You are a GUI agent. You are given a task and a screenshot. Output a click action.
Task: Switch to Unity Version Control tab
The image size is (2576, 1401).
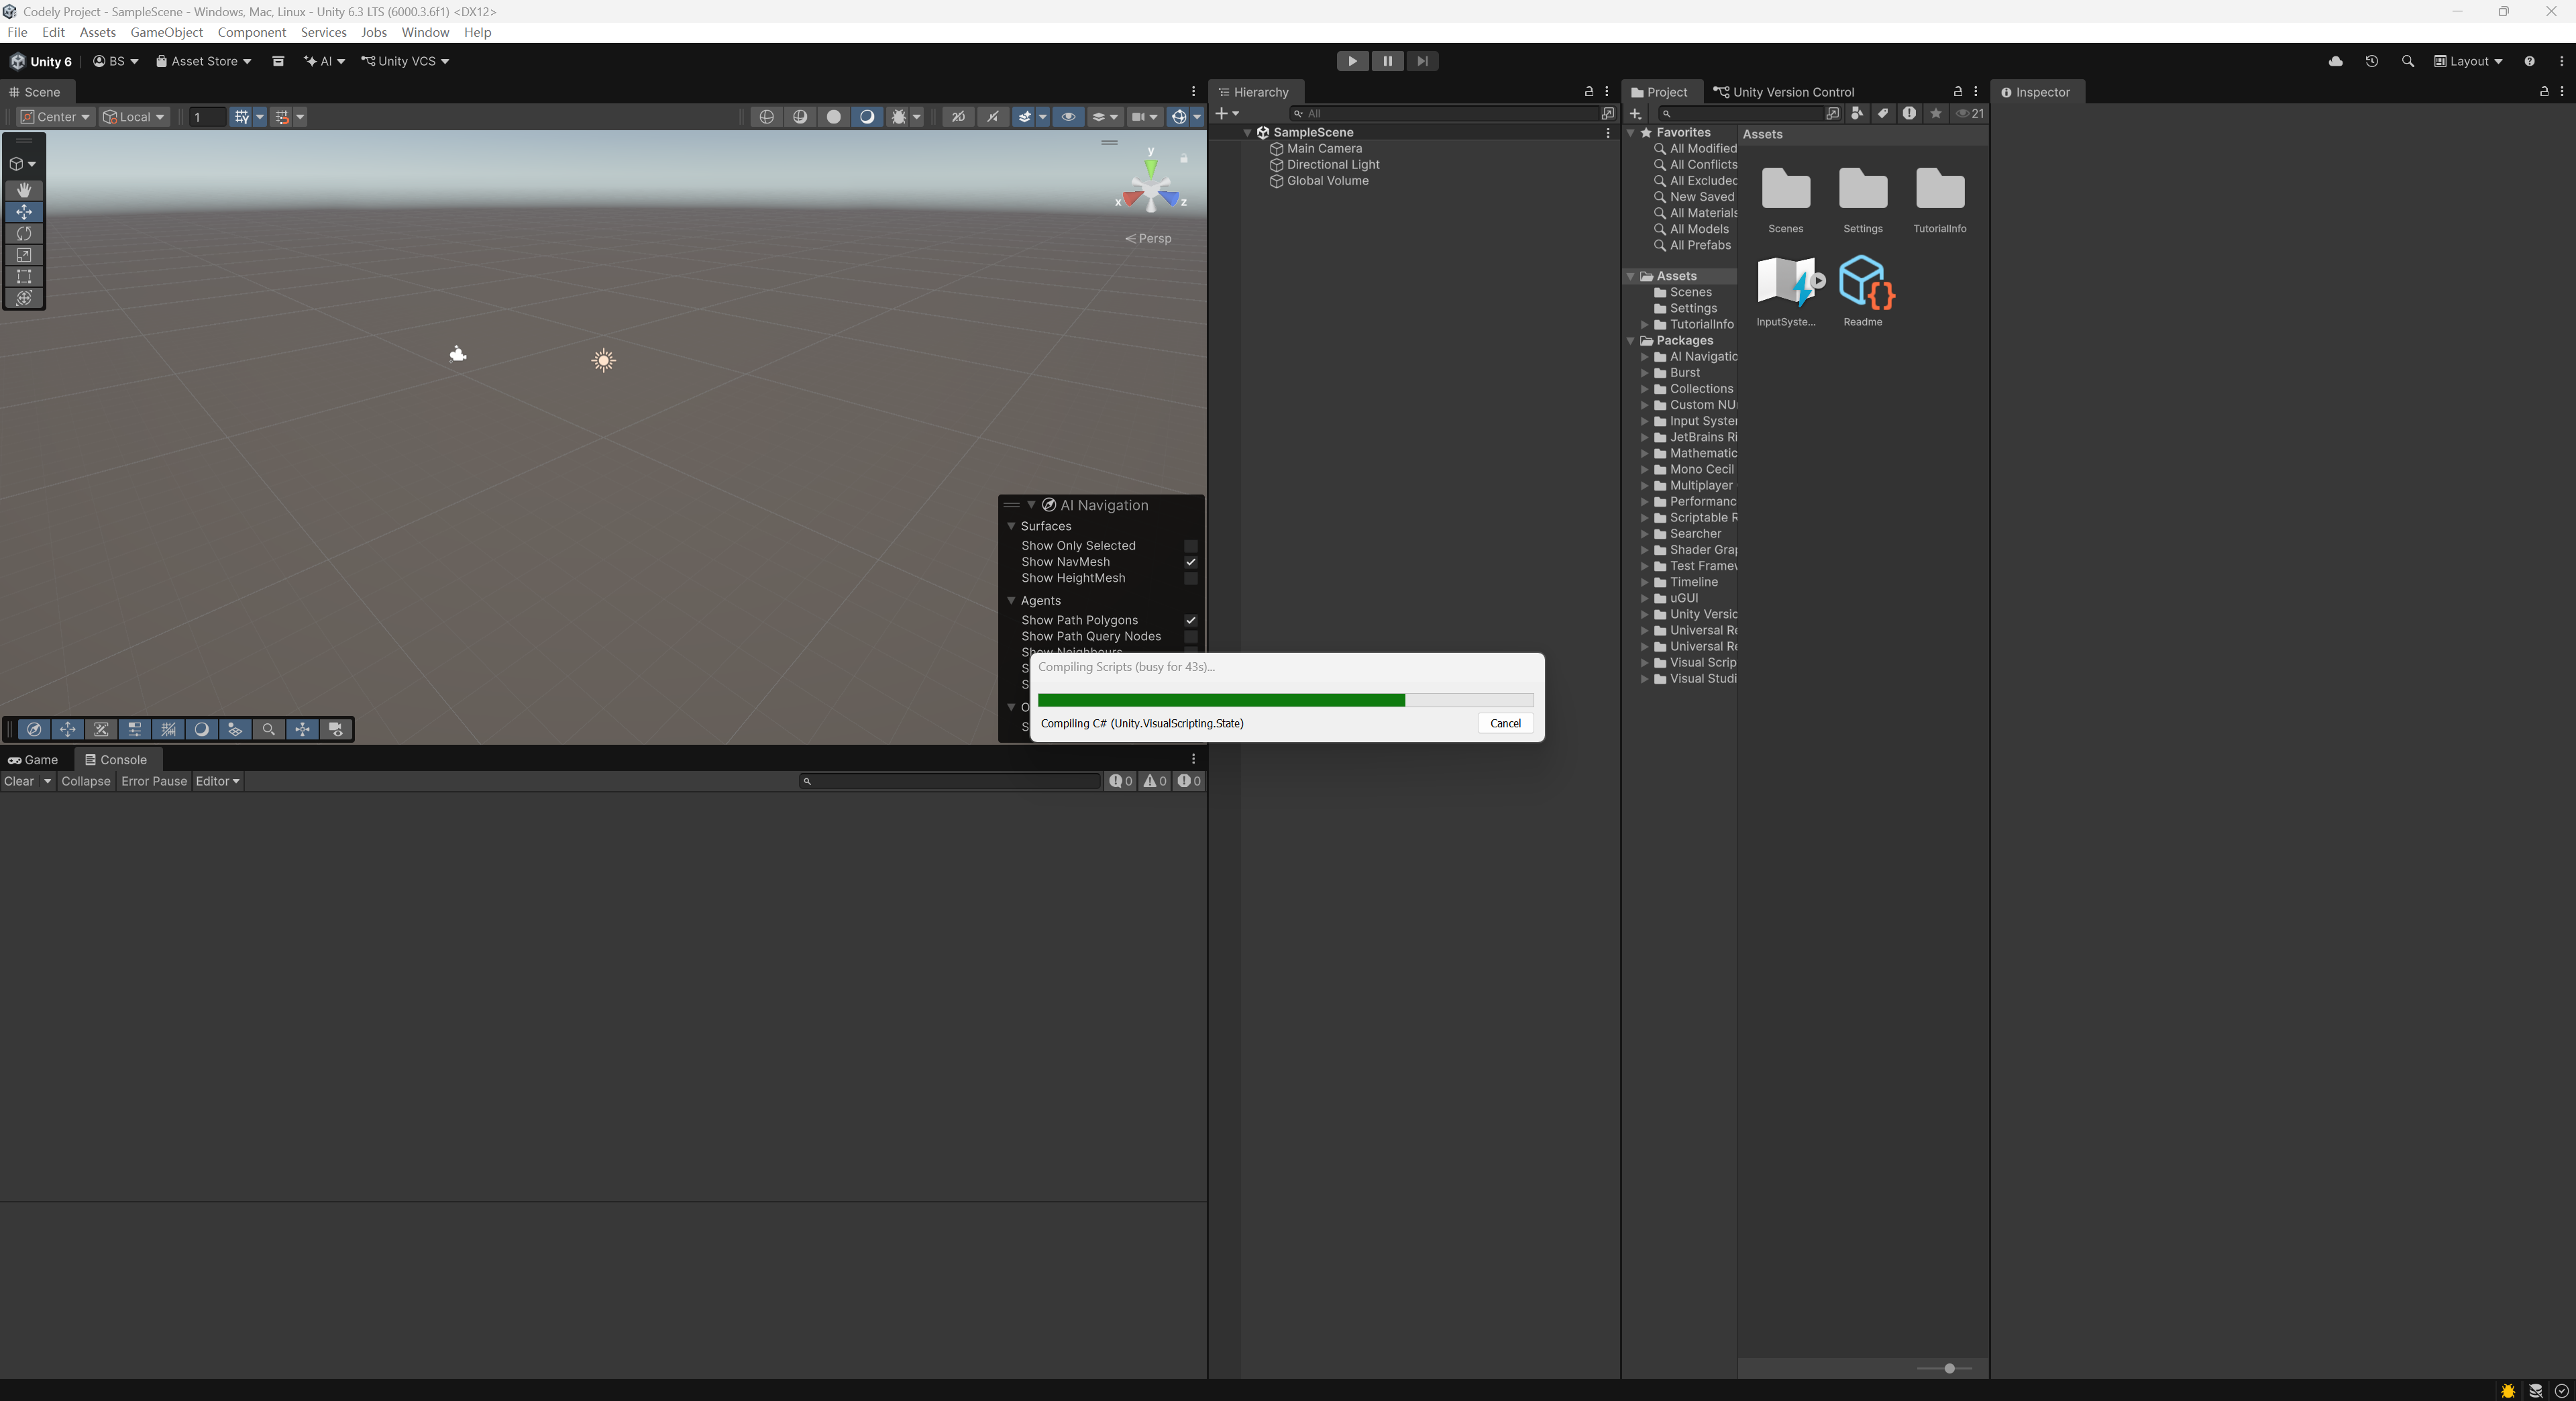point(1784,92)
